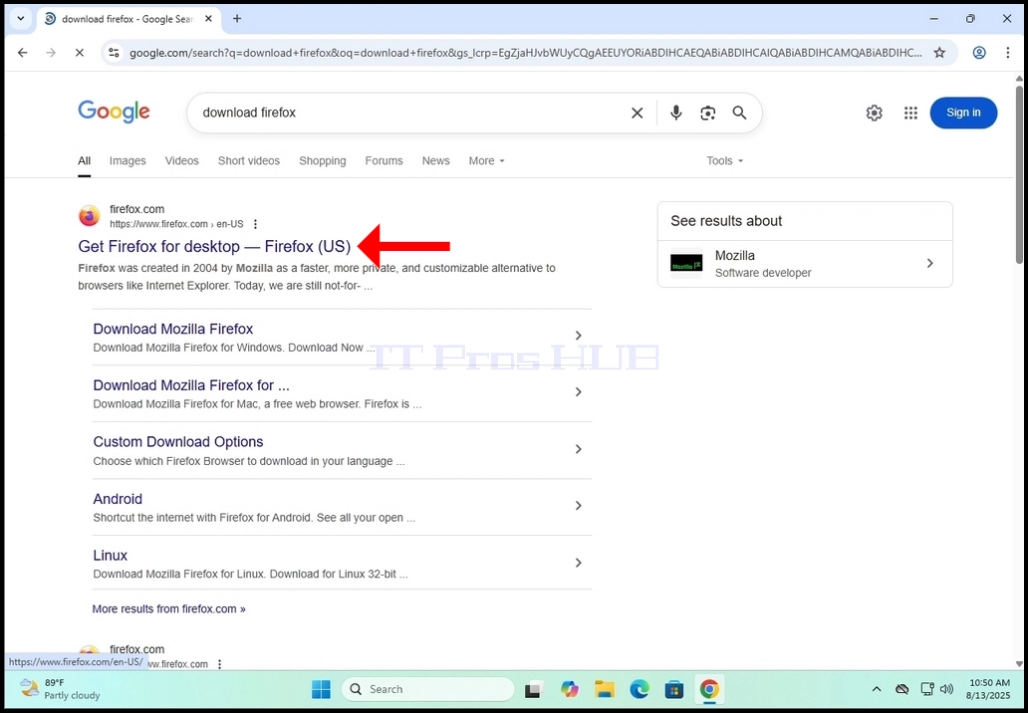Click chevron on Linux row

point(578,562)
